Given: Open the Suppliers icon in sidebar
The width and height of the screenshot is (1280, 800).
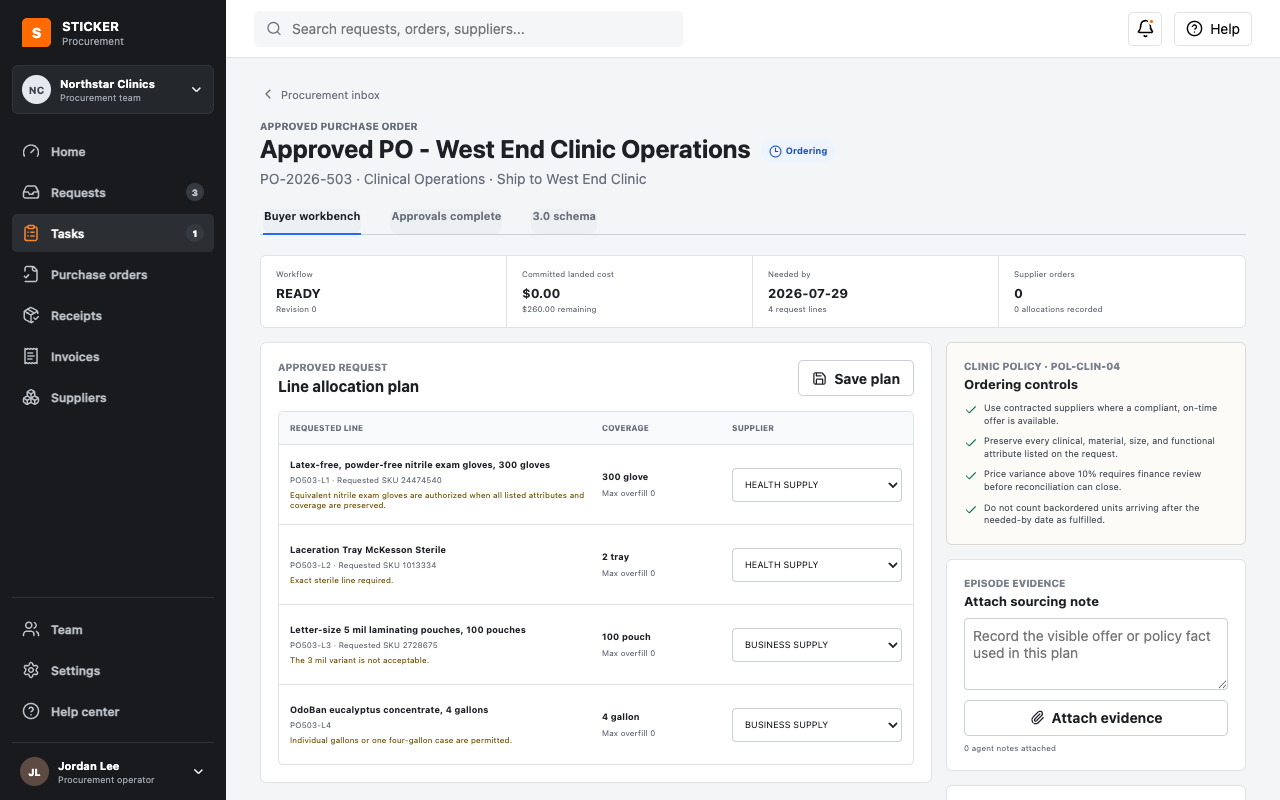Looking at the screenshot, I should (x=31, y=398).
